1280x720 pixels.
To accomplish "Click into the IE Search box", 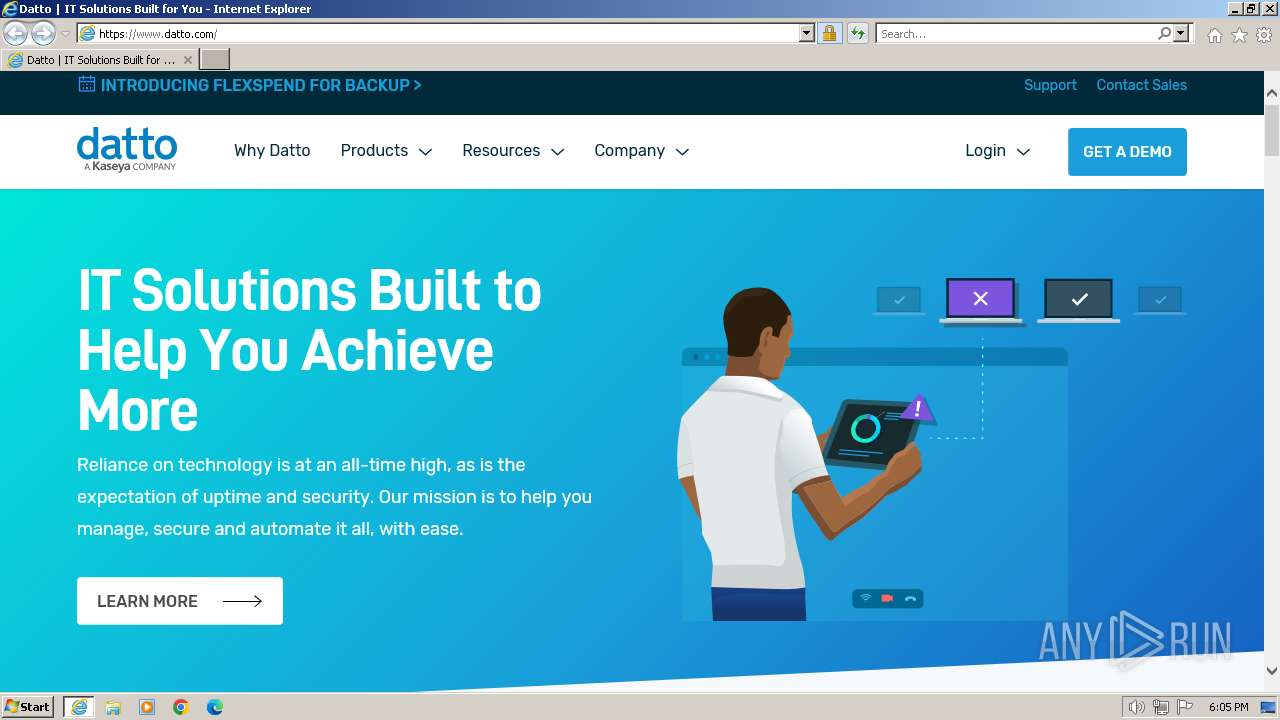I will [1016, 34].
